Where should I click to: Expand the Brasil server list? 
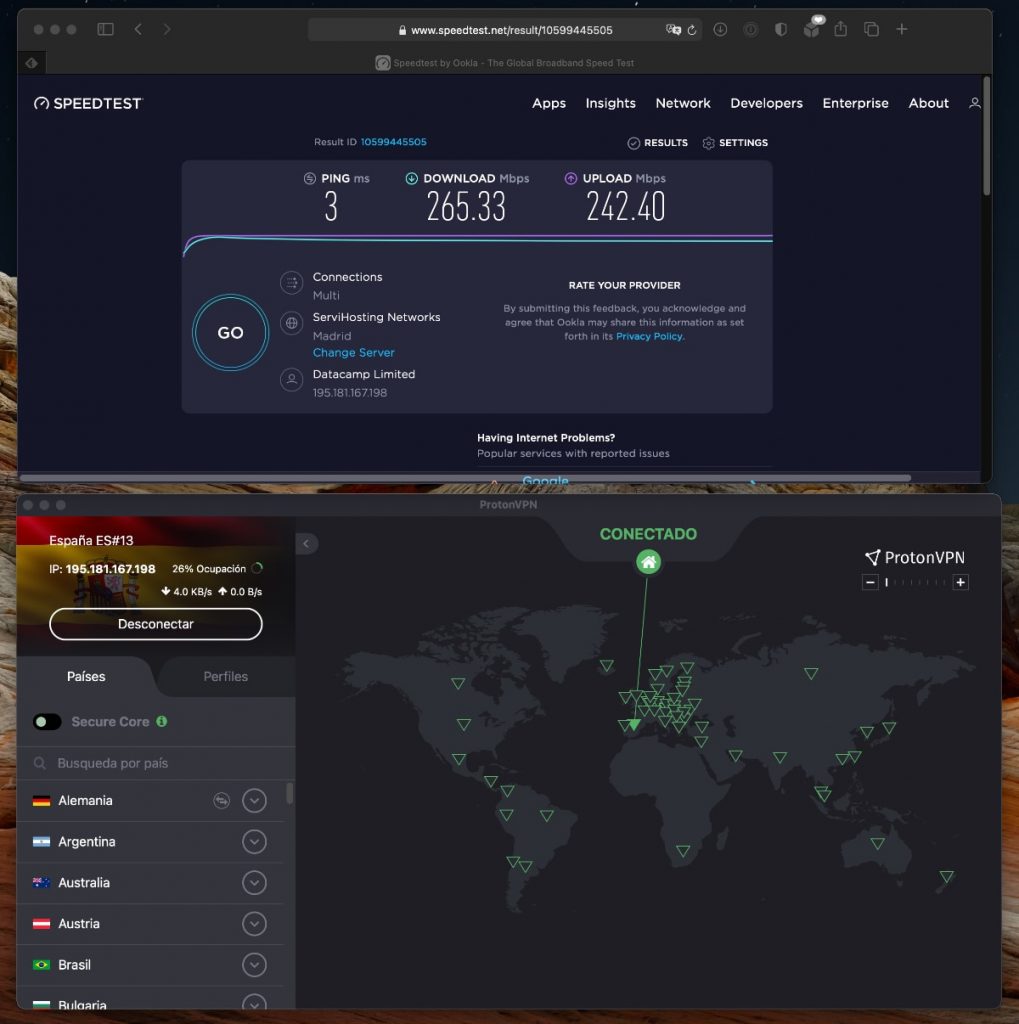pos(254,965)
